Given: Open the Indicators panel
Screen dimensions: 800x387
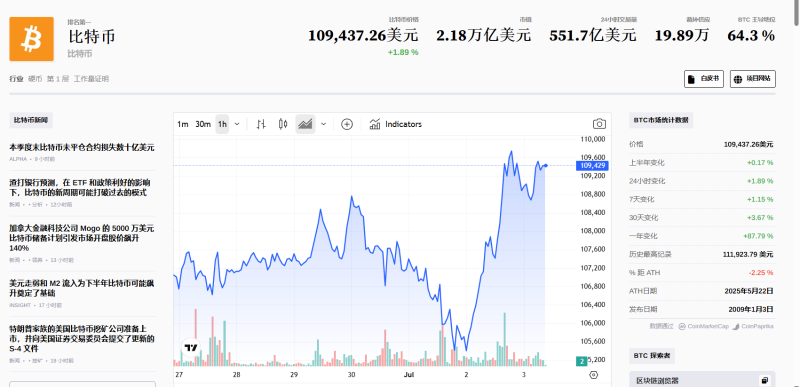Looking at the screenshot, I should 396,124.
